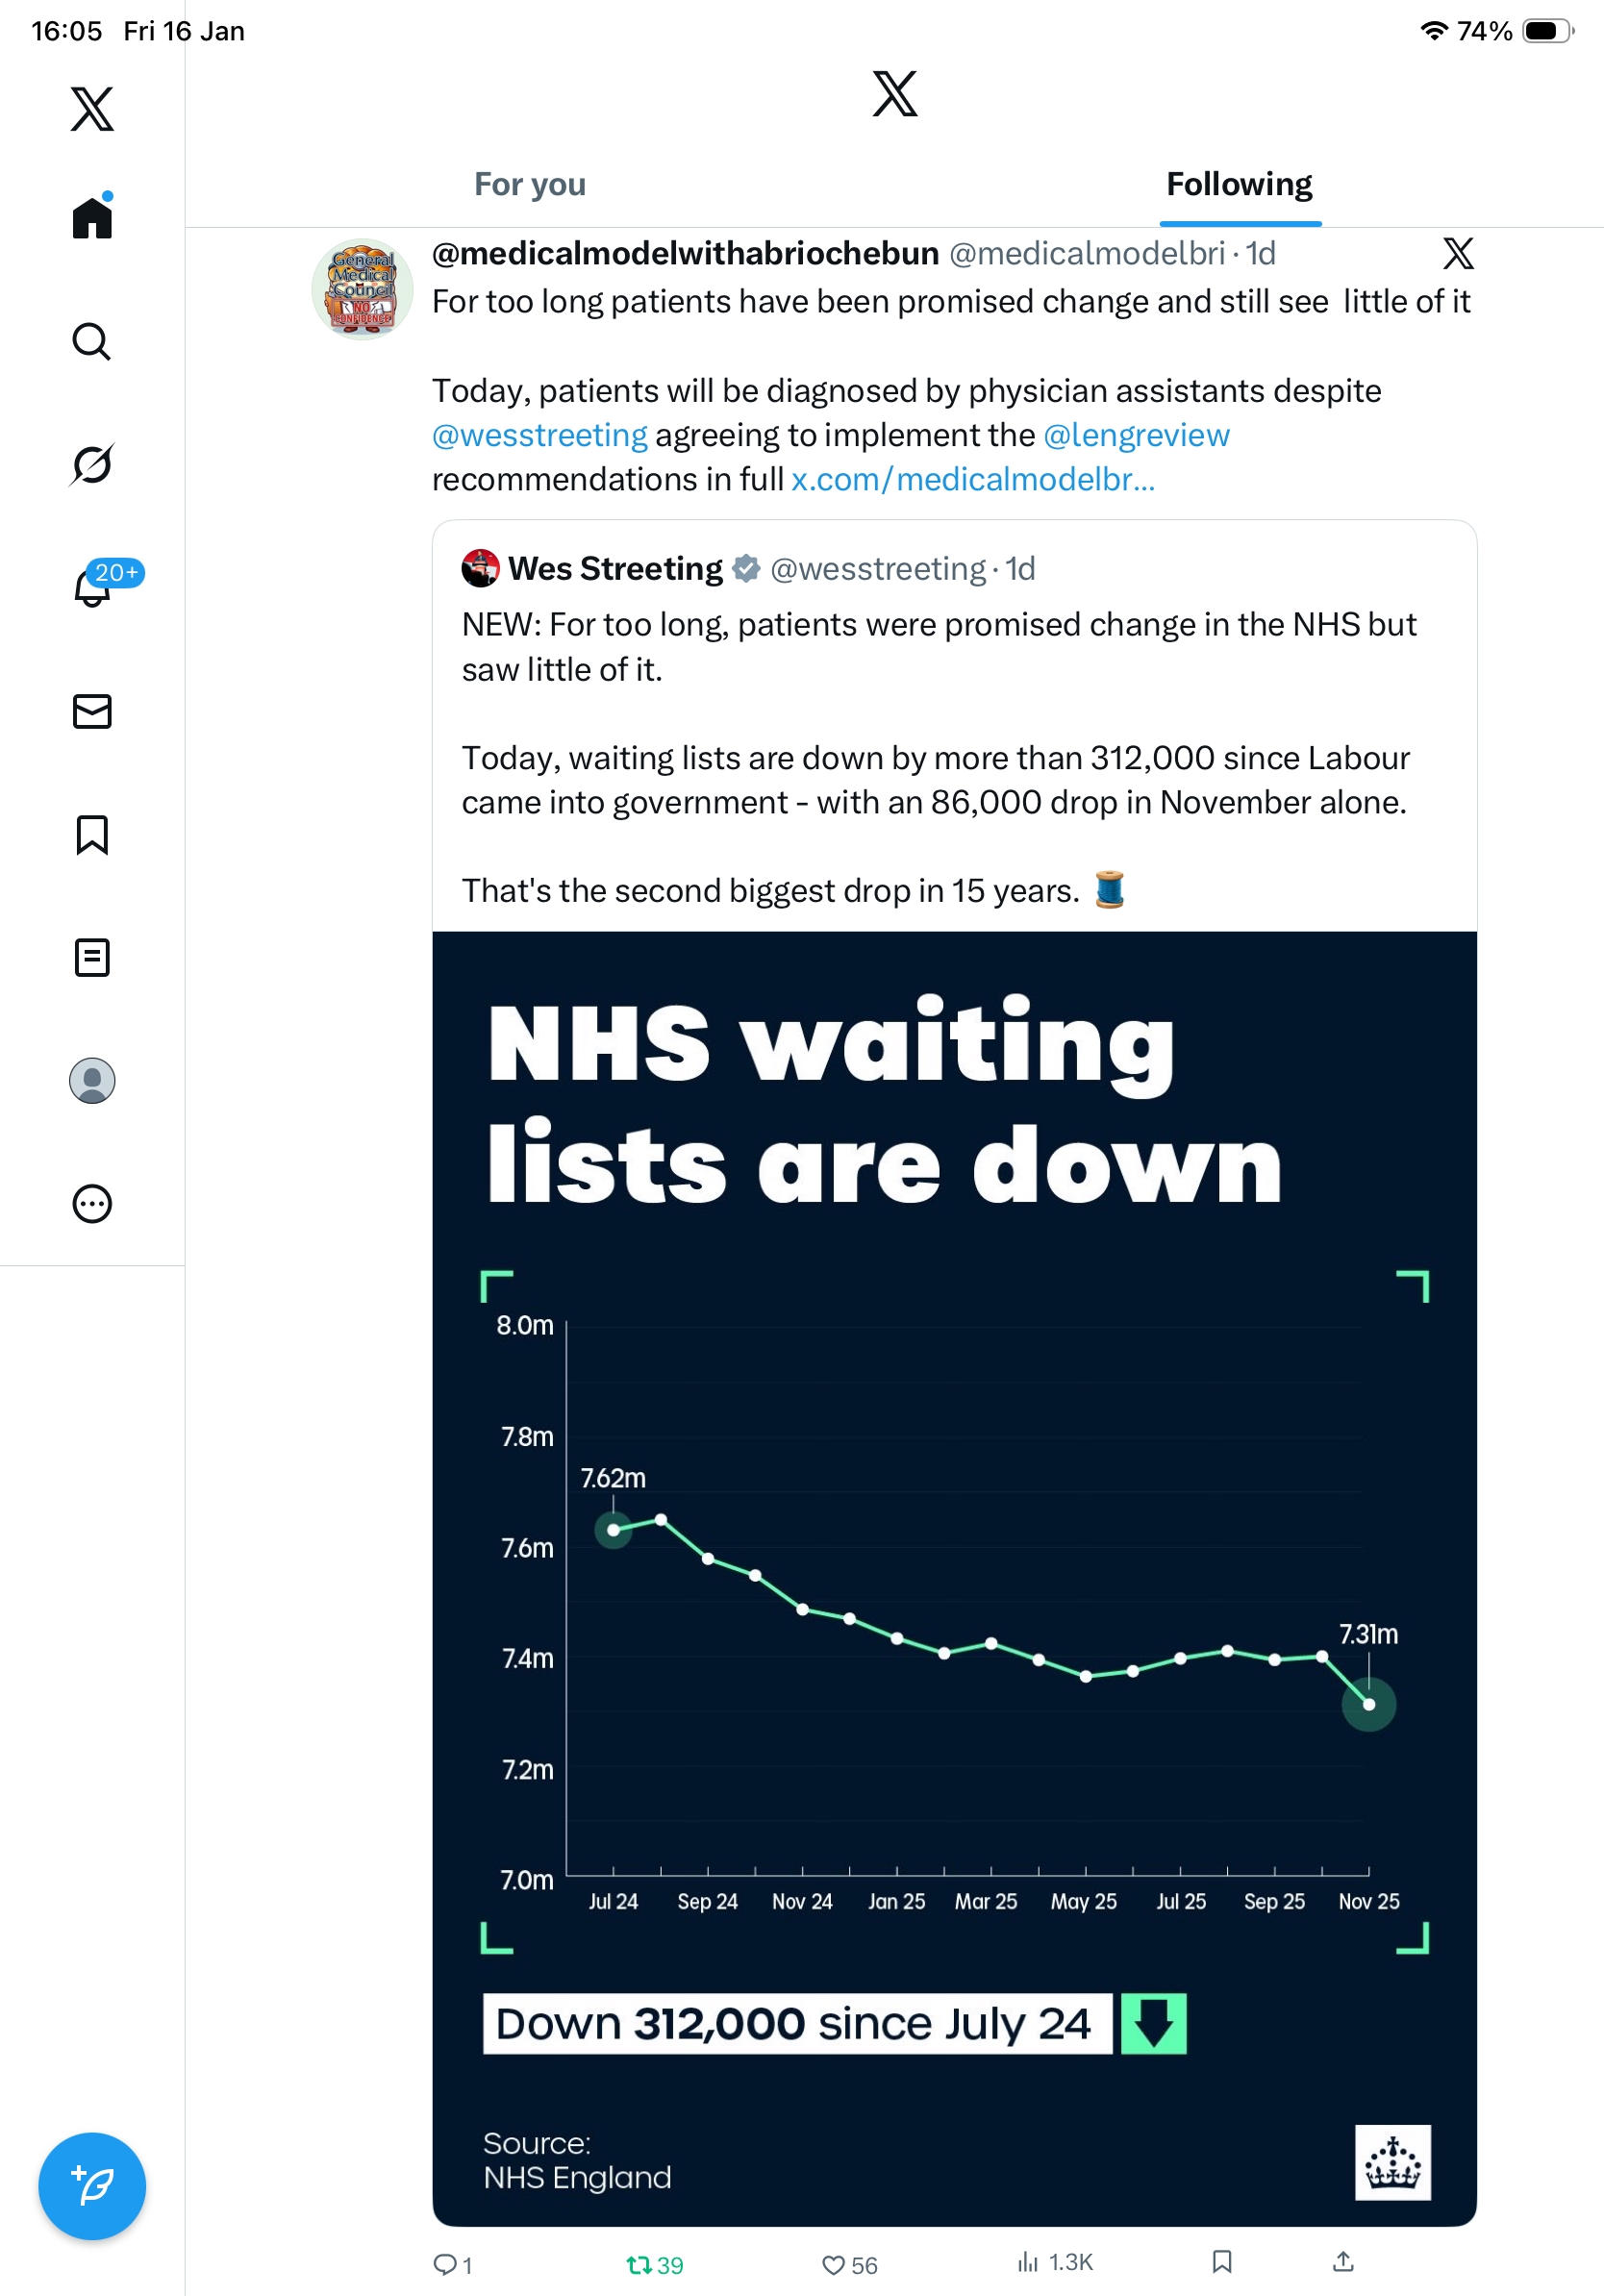Image resolution: width=1604 pixels, height=2296 pixels.
Task: Tap the compose new post button
Action: point(92,2186)
